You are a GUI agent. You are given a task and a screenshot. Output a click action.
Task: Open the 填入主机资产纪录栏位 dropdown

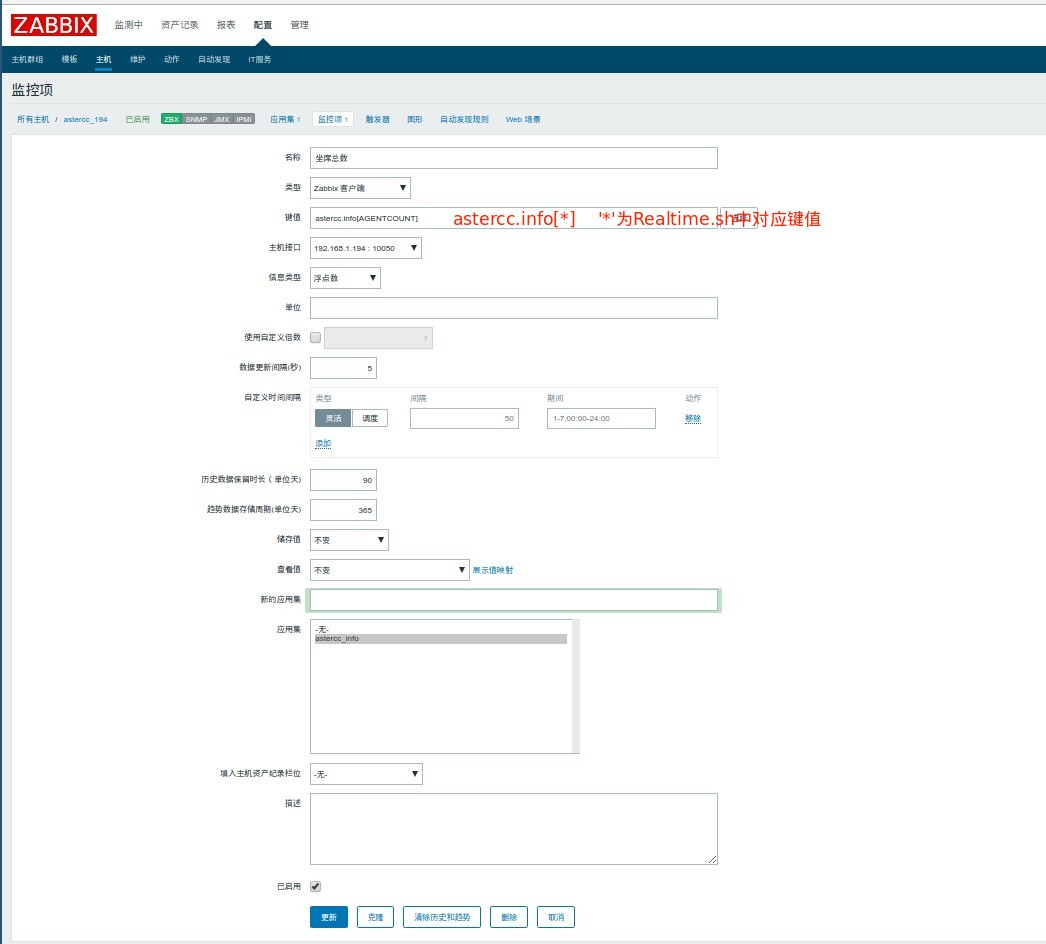[366, 774]
